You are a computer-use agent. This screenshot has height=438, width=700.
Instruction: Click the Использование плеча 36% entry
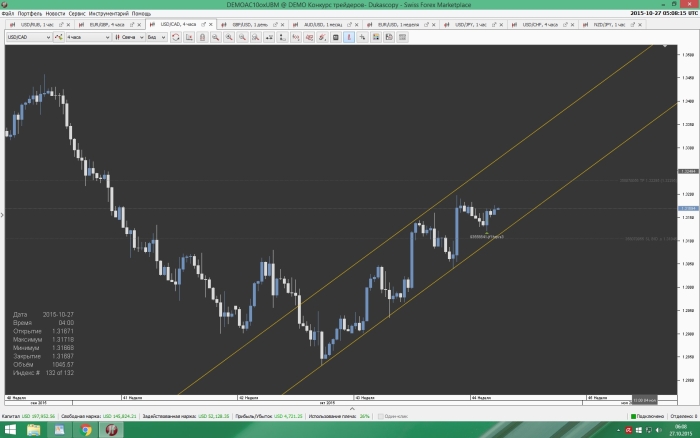(x=339, y=416)
